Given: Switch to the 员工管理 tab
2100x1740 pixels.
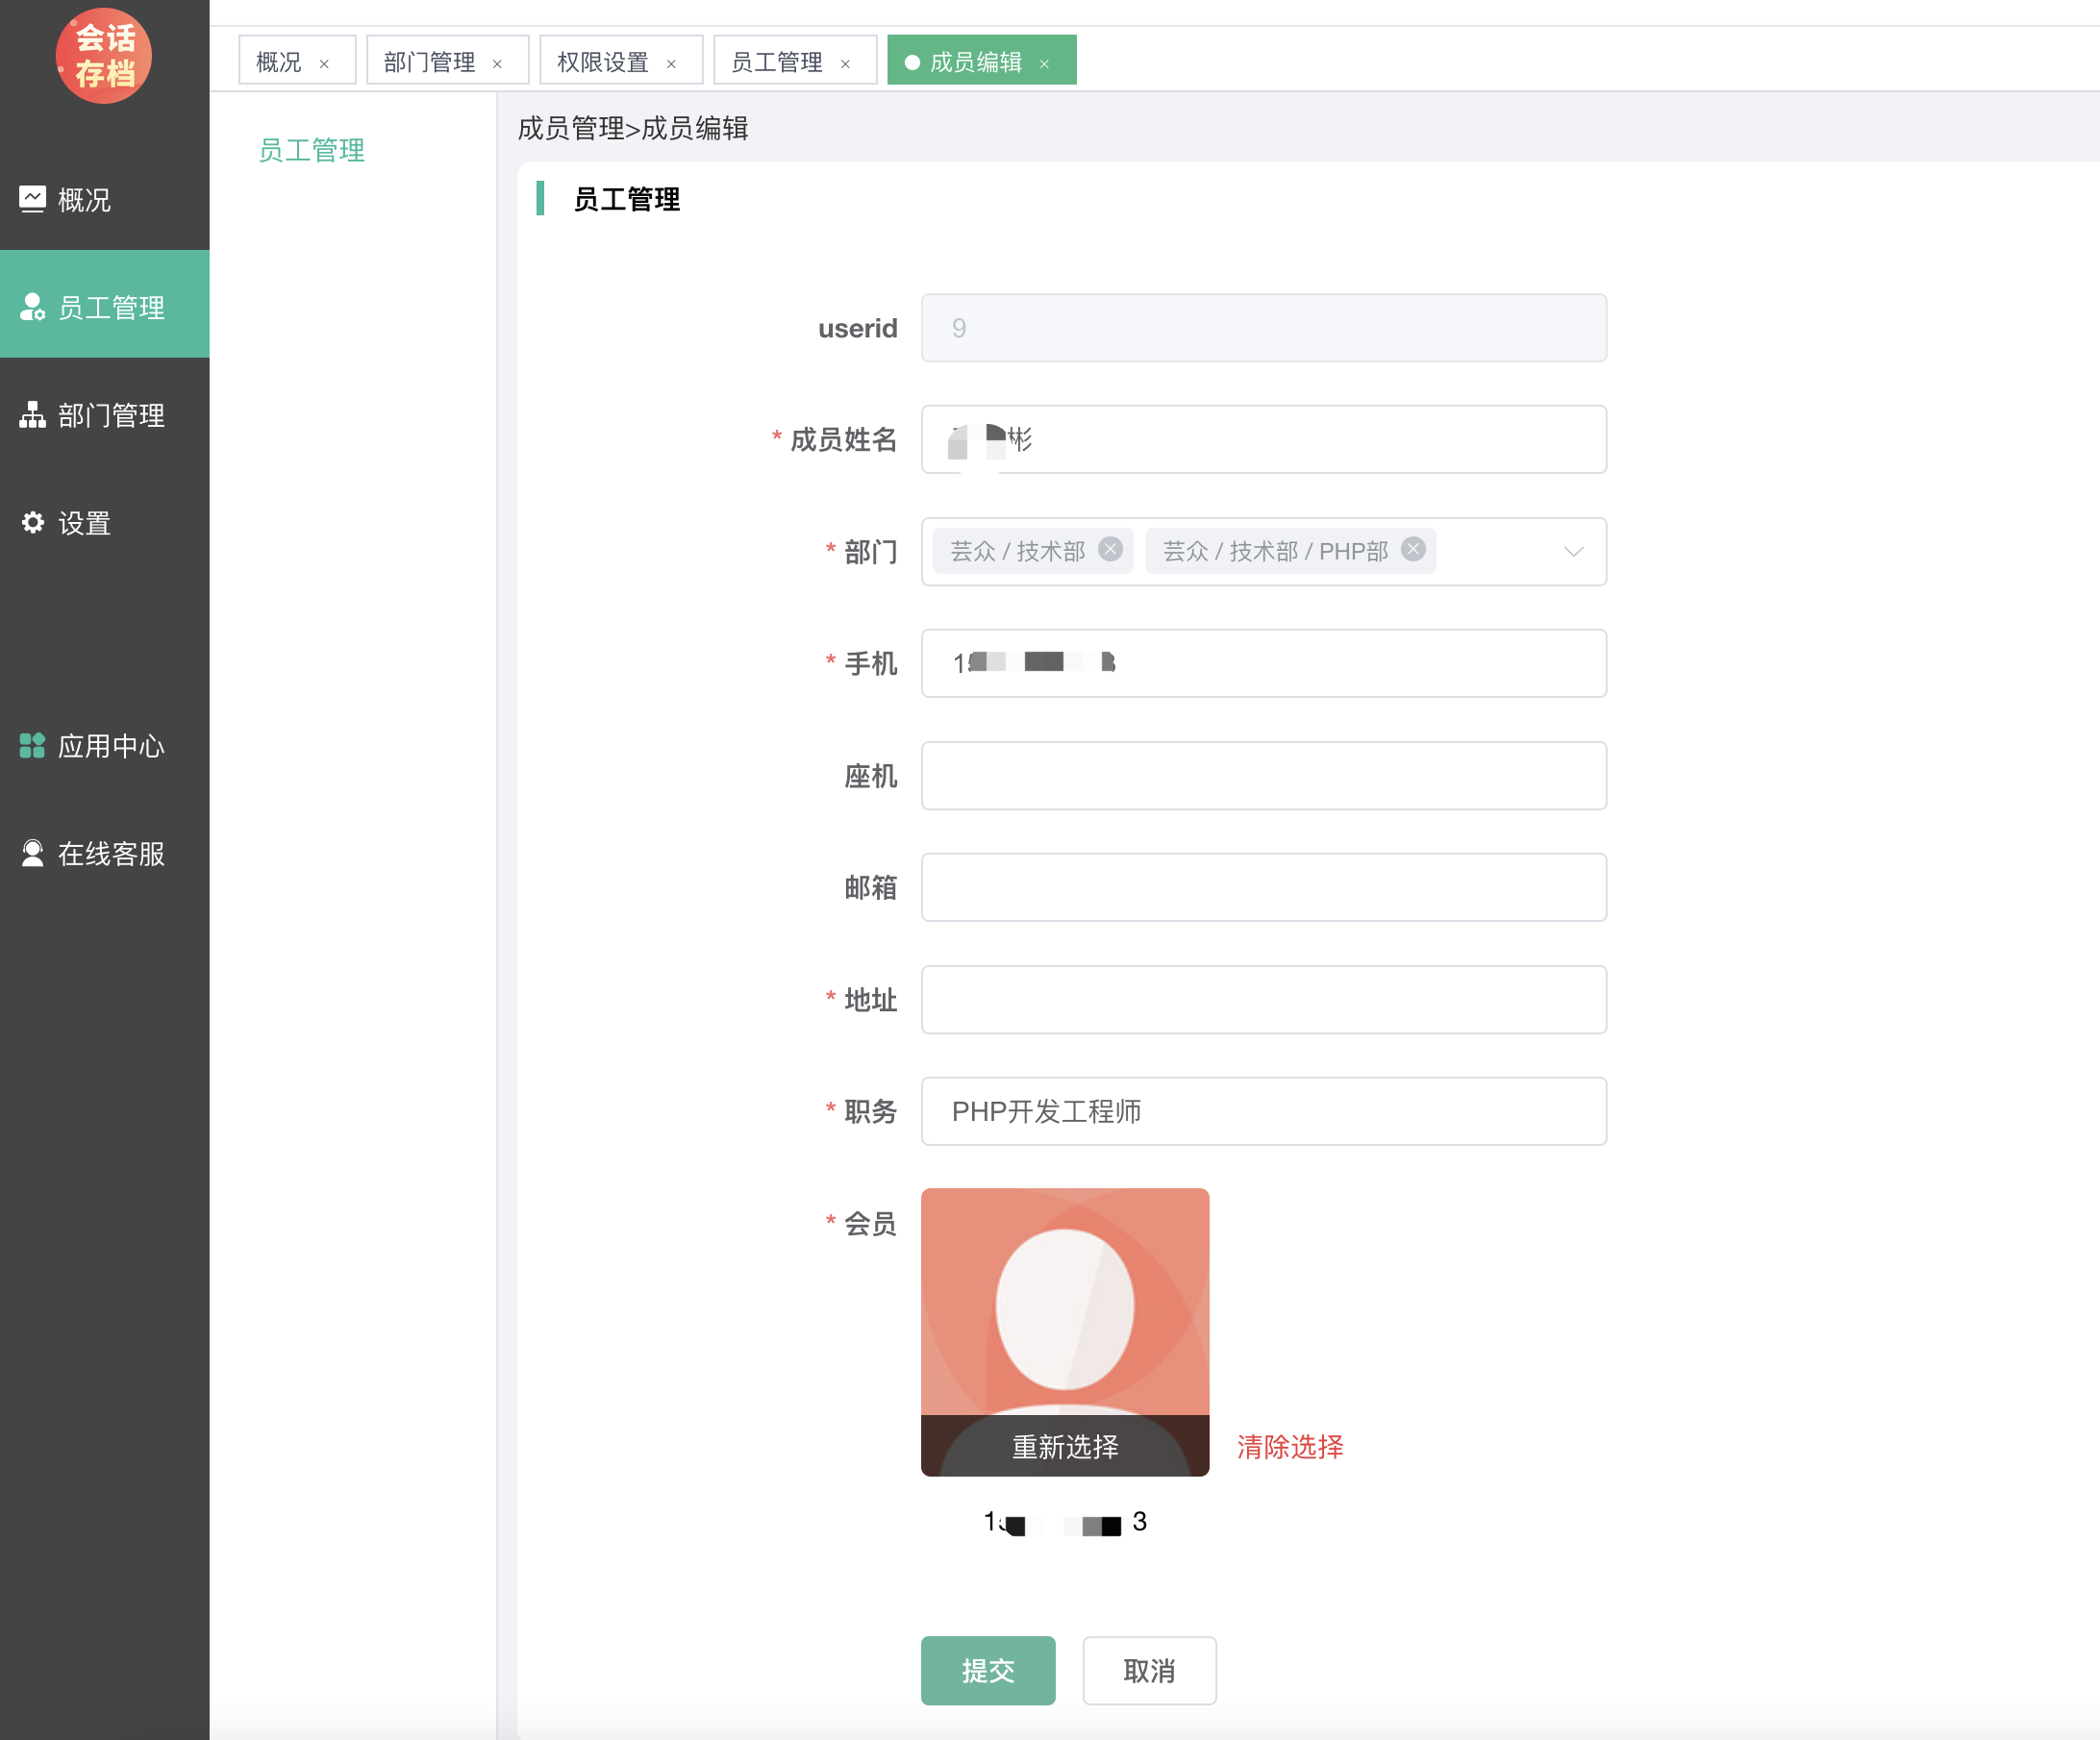Looking at the screenshot, I should click(776, 62).
